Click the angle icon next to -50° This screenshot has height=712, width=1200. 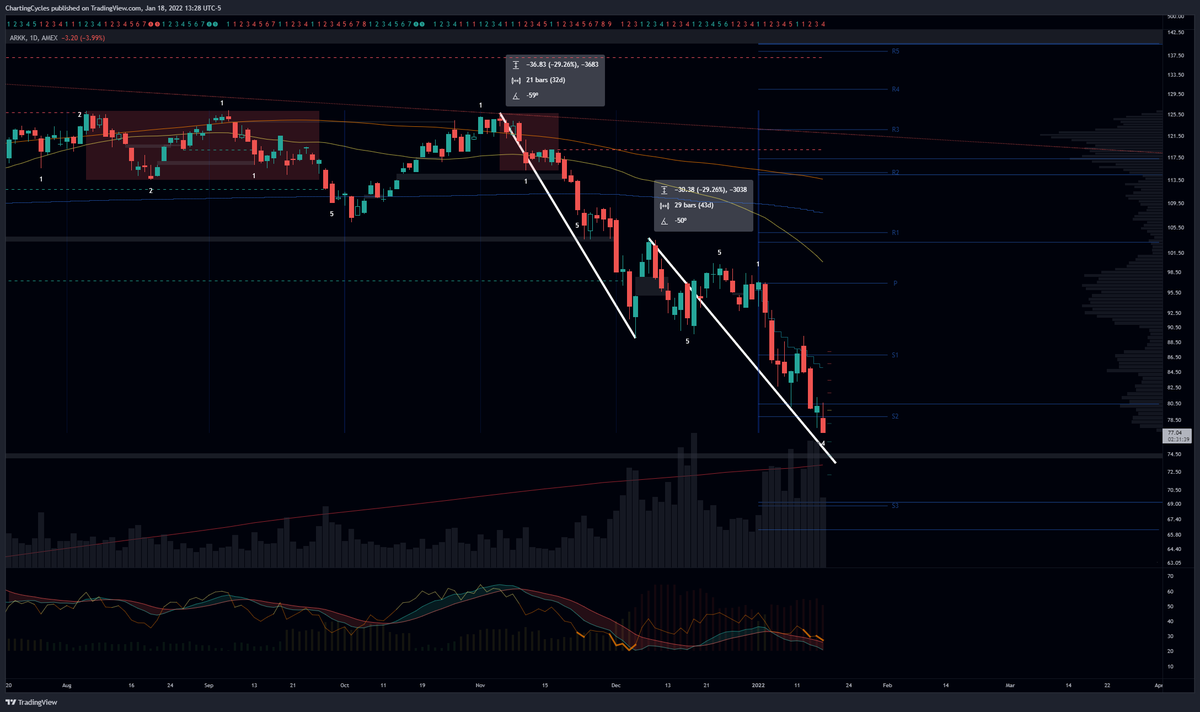click(x=664, y=221)
